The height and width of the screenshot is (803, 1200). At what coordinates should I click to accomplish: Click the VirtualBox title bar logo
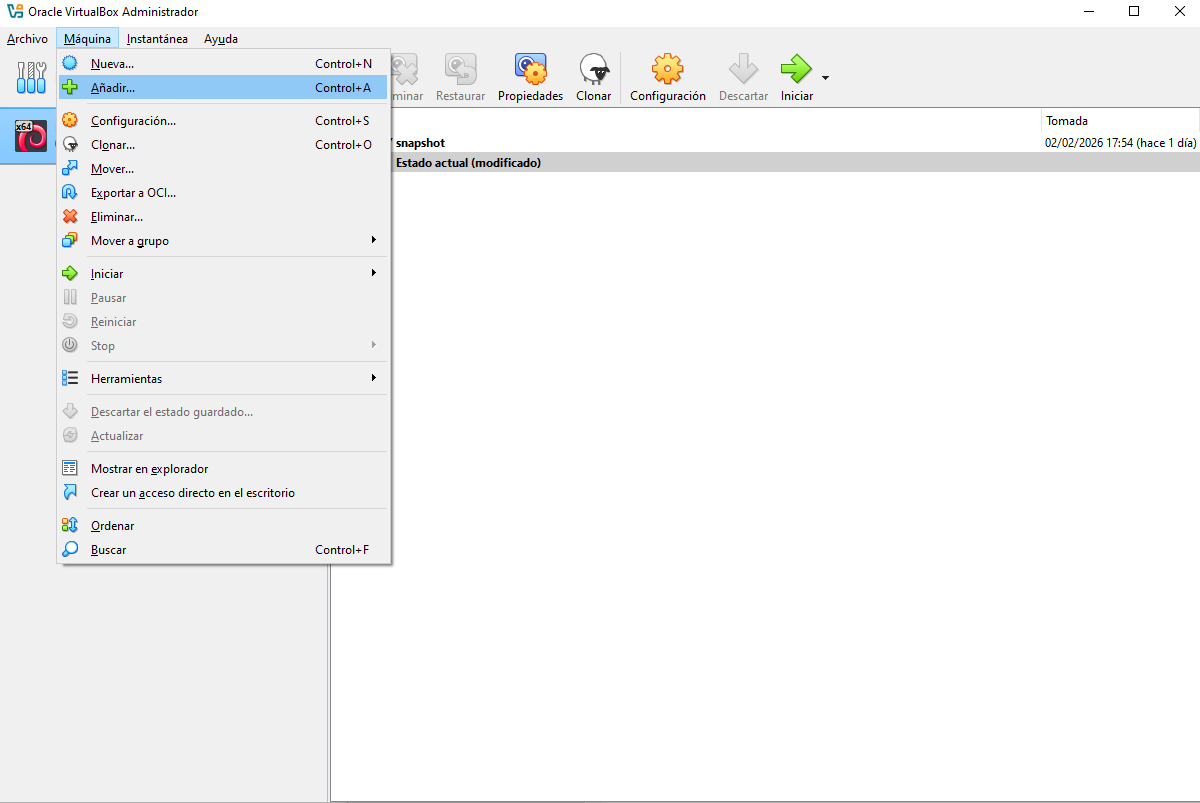[x=15, y=11]
